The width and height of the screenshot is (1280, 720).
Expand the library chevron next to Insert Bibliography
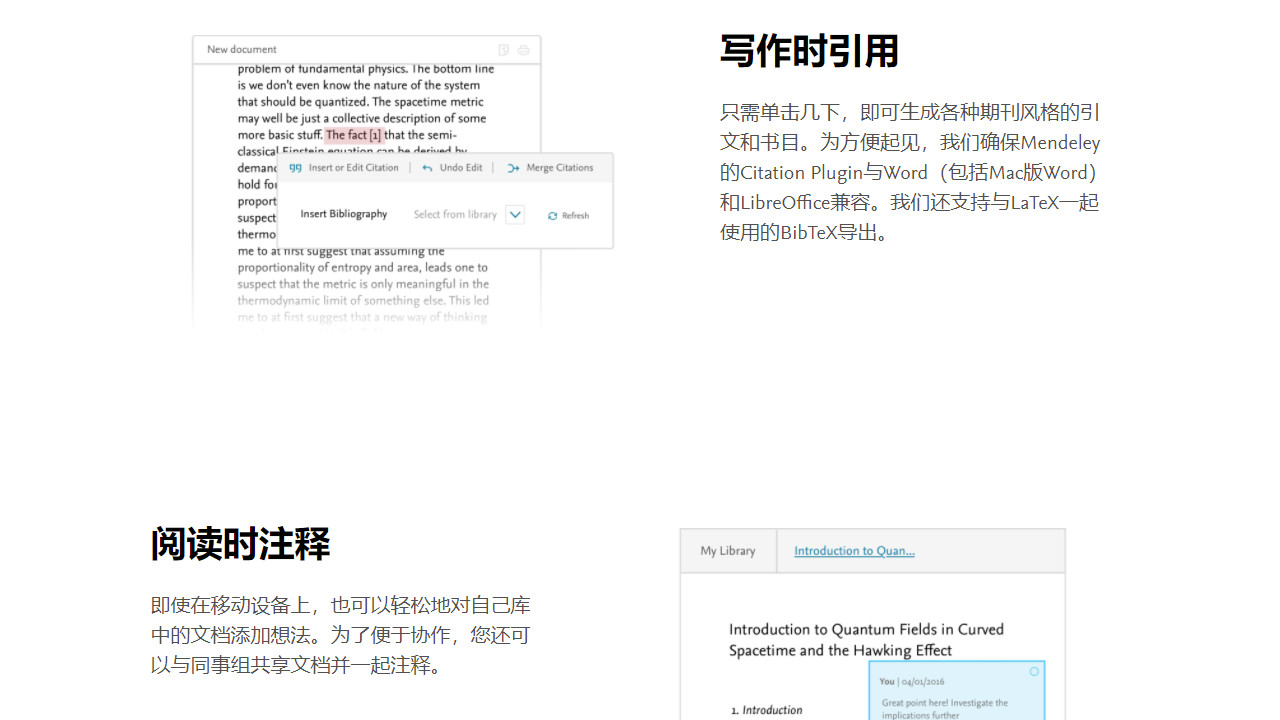(x=515, y=214)
